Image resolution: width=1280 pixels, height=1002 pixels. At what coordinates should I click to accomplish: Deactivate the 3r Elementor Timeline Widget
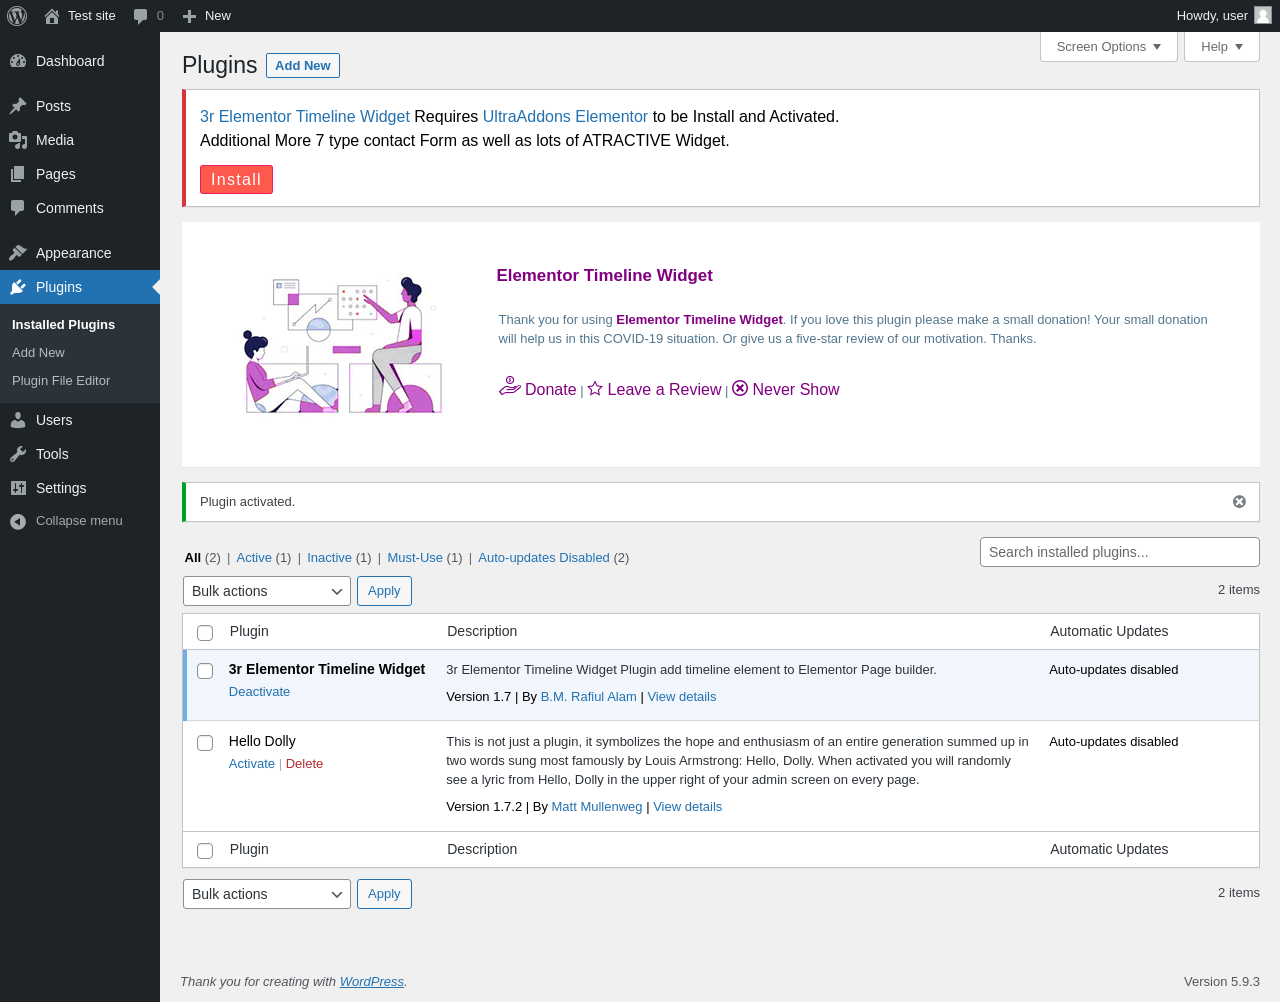(259, 692)
